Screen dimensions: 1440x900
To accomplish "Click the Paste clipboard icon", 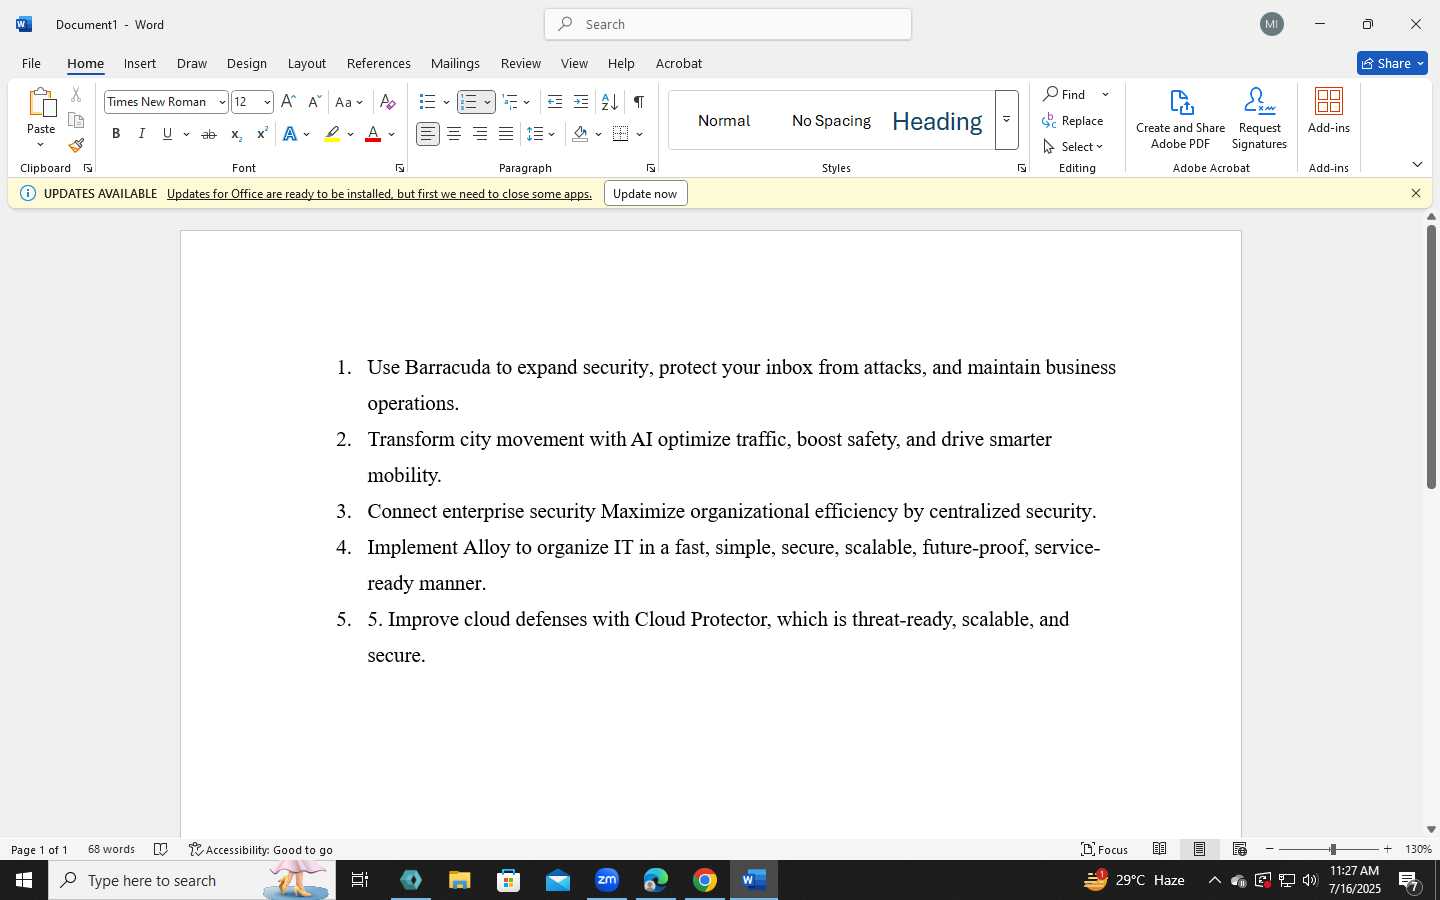I will click(41, 102).
